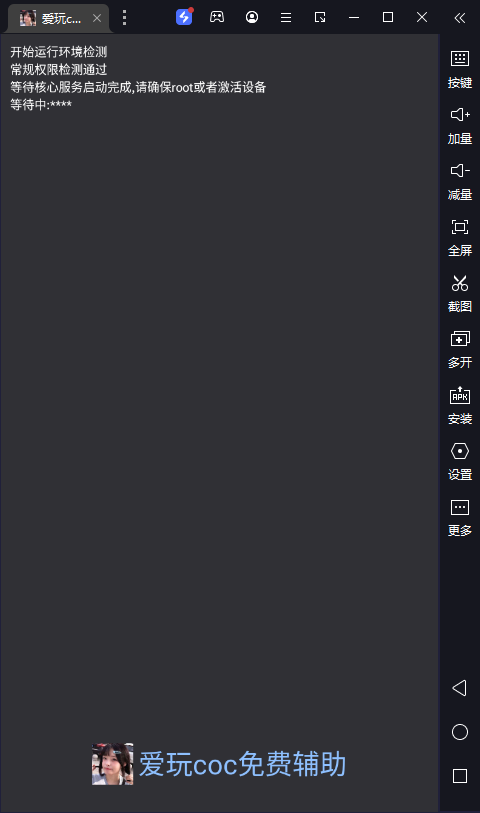Image resolution: width=480 pixels, height=813 pixels.
Task: Open the three-dot tab options menu
Action: click(x=124, y=18)
